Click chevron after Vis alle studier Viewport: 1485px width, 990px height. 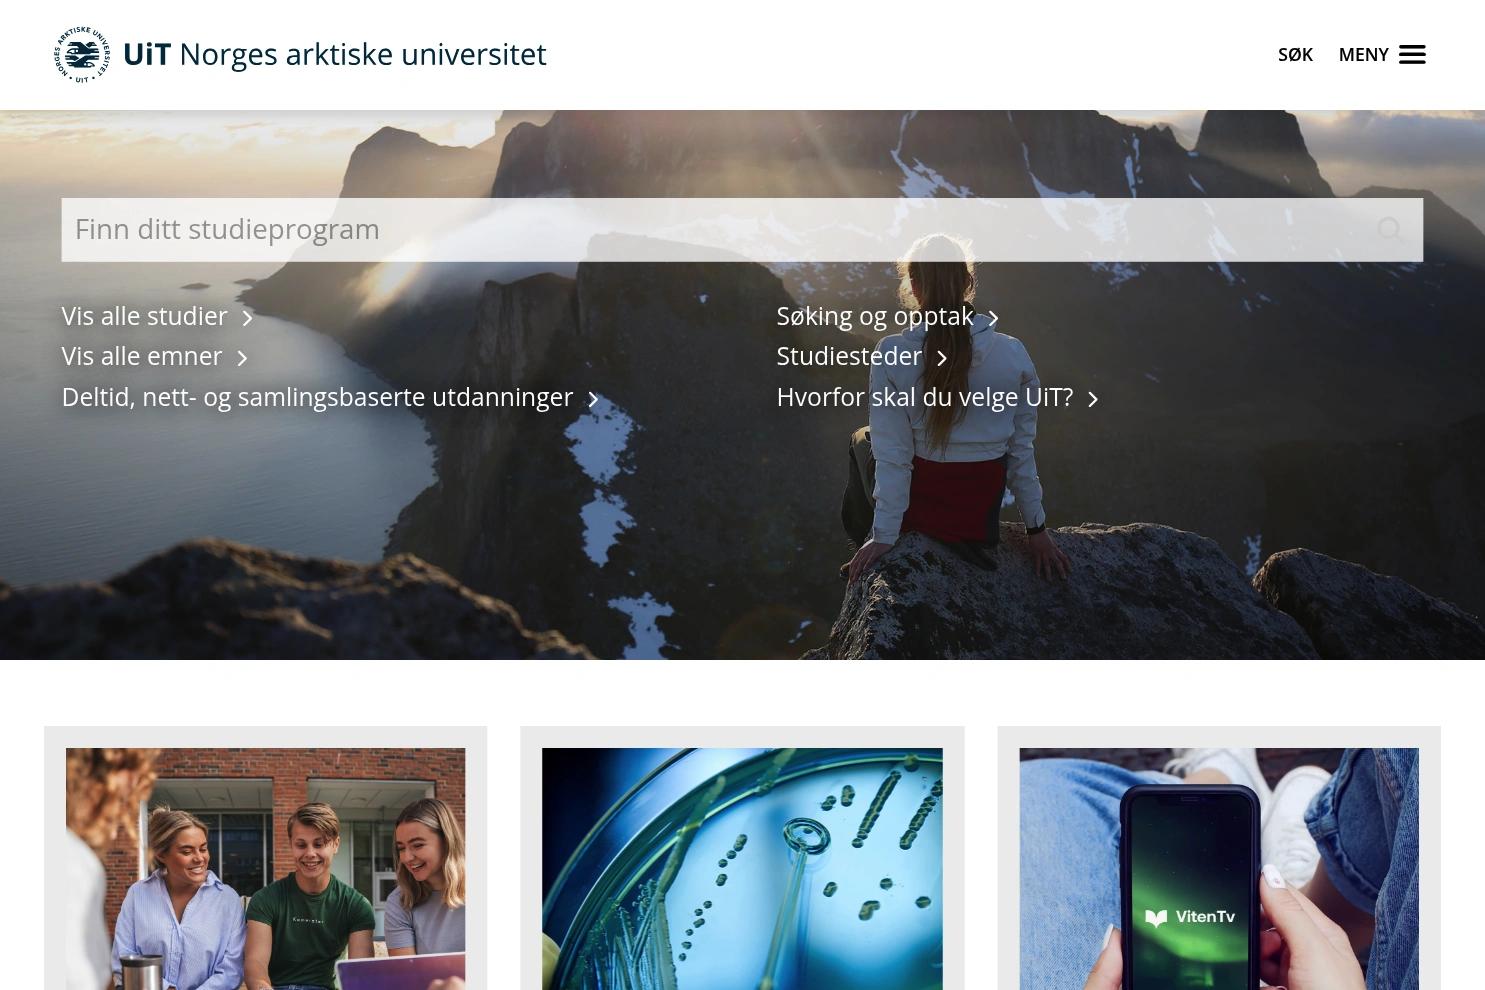pyautogui.click(x=247, y=318)
